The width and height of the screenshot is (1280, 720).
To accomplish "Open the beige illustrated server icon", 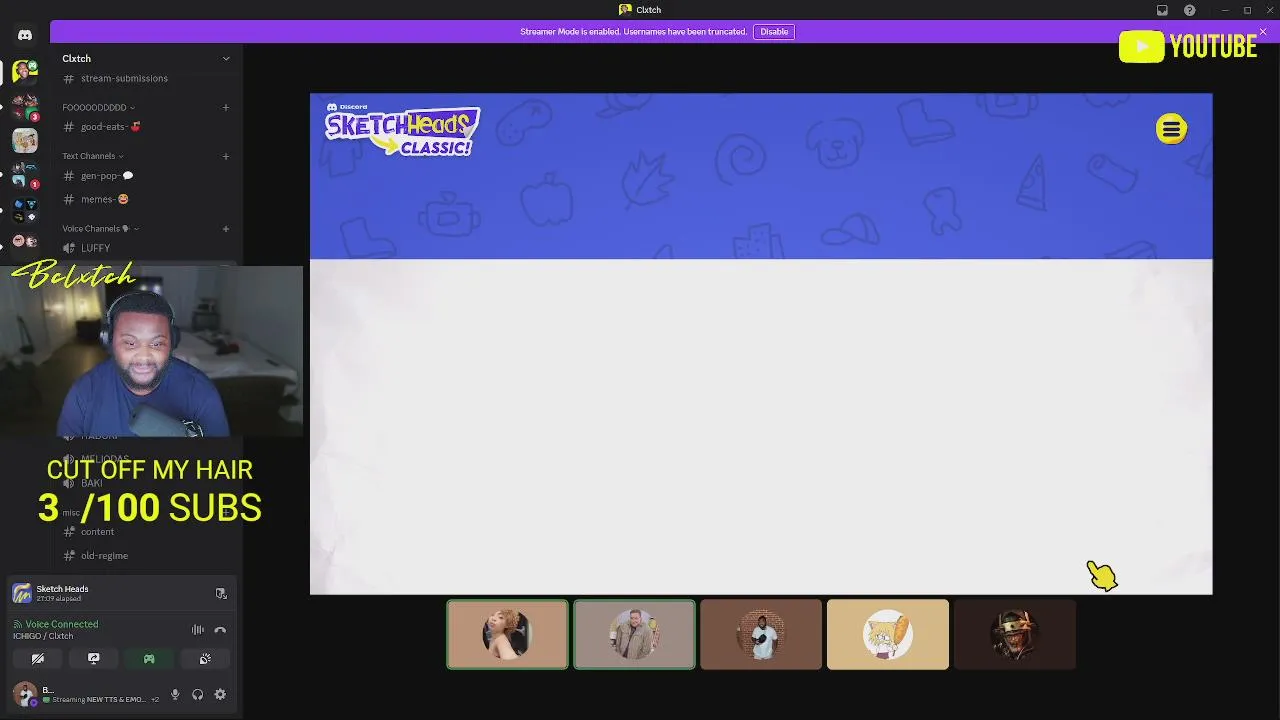I will (25, 140).
